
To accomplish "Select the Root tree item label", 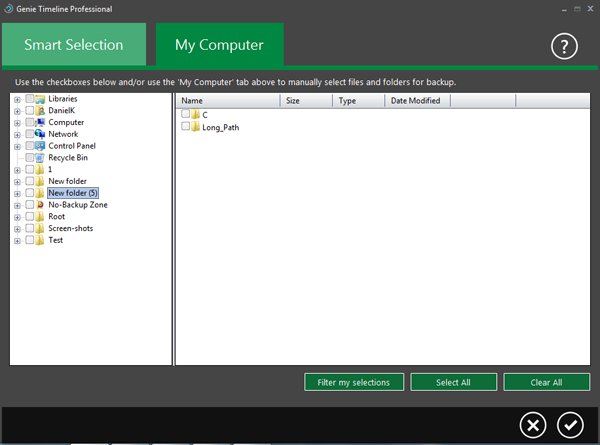I will [x=57, y=217].
